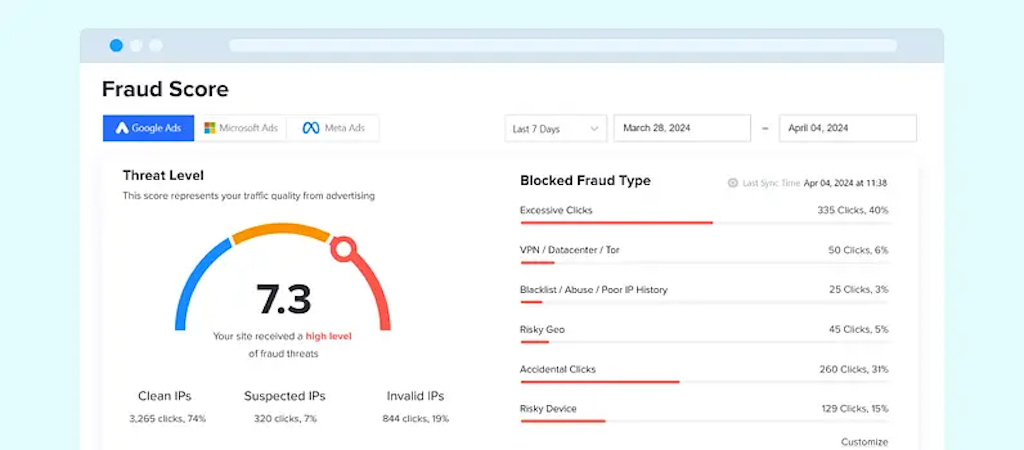Click the Google Ads logo icon

122,128
